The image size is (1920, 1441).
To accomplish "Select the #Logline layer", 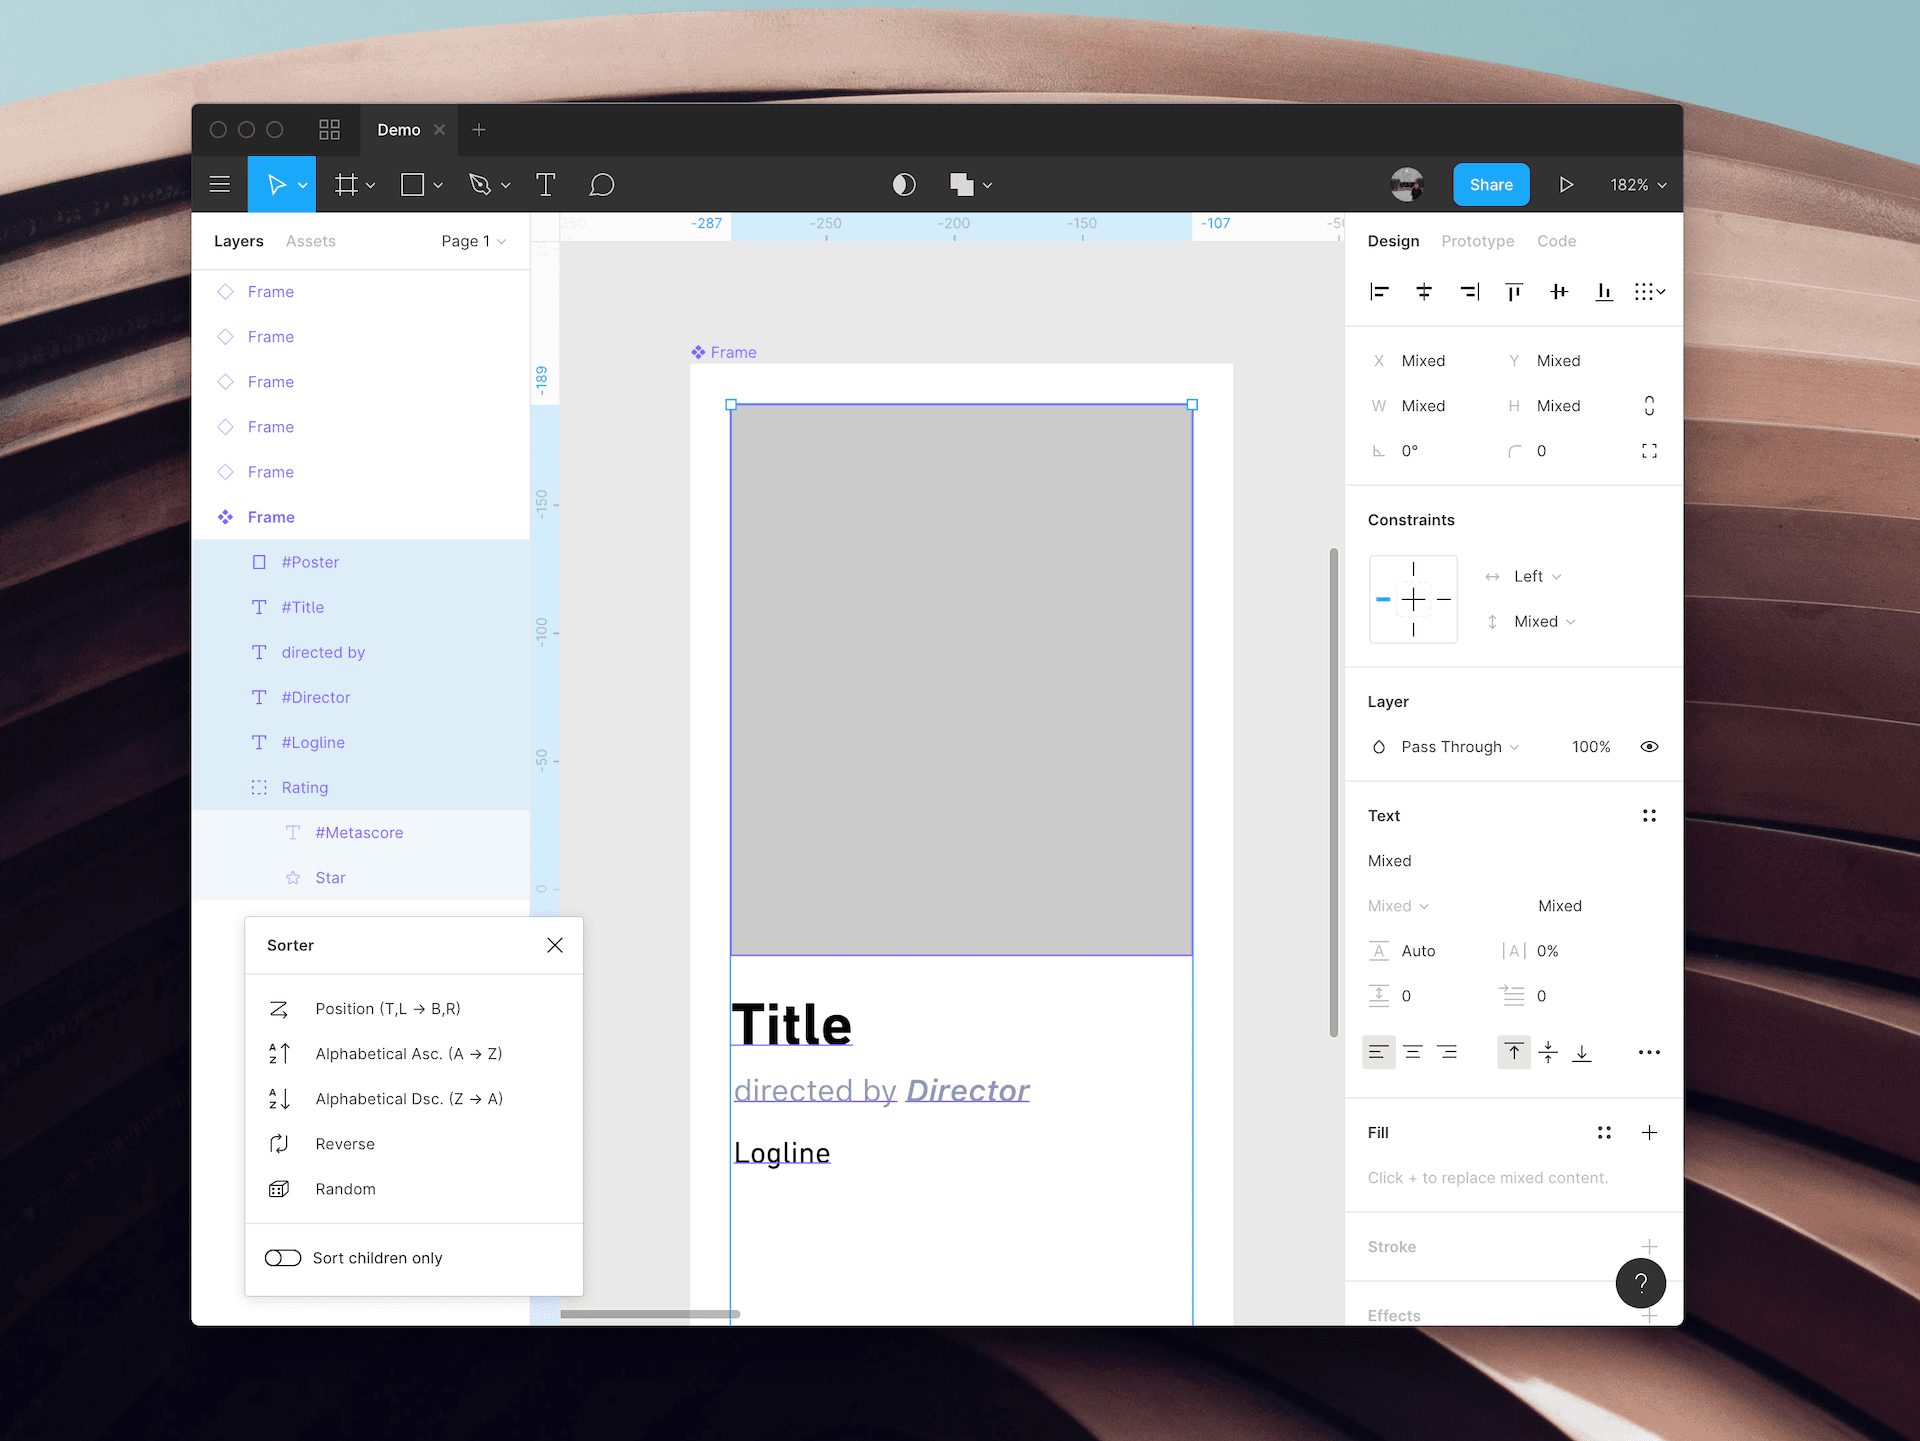I will [313, 742].
